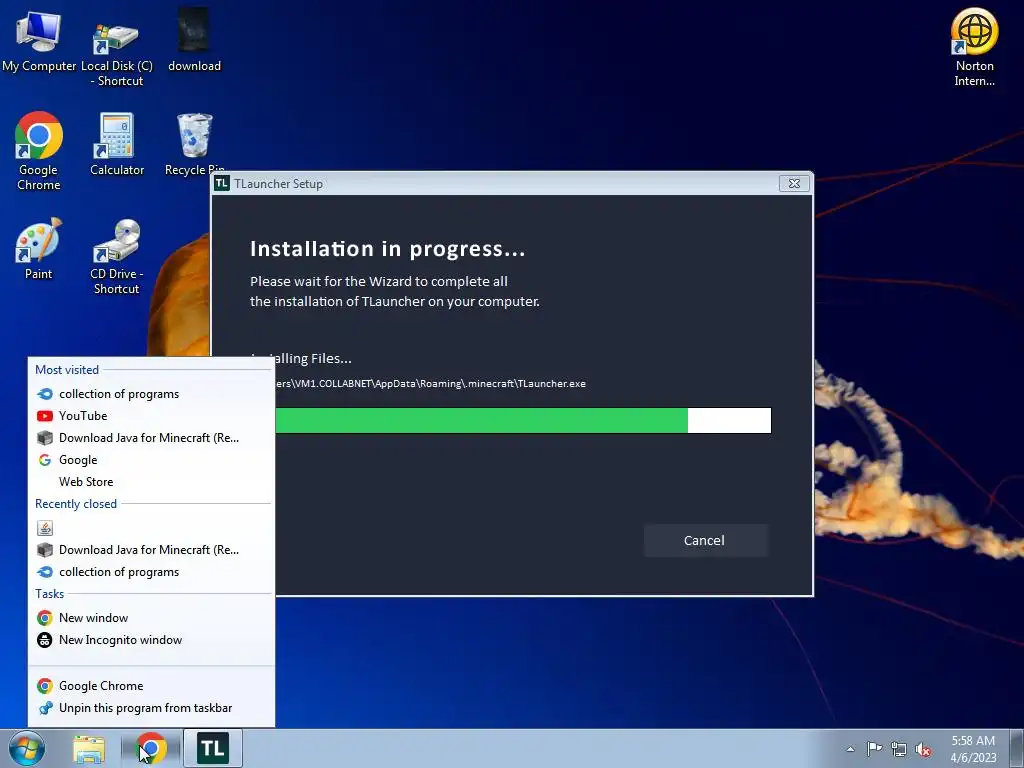Open Local Disk (C) shortcut icon
Screen dimensions: 1024x768
116,51
